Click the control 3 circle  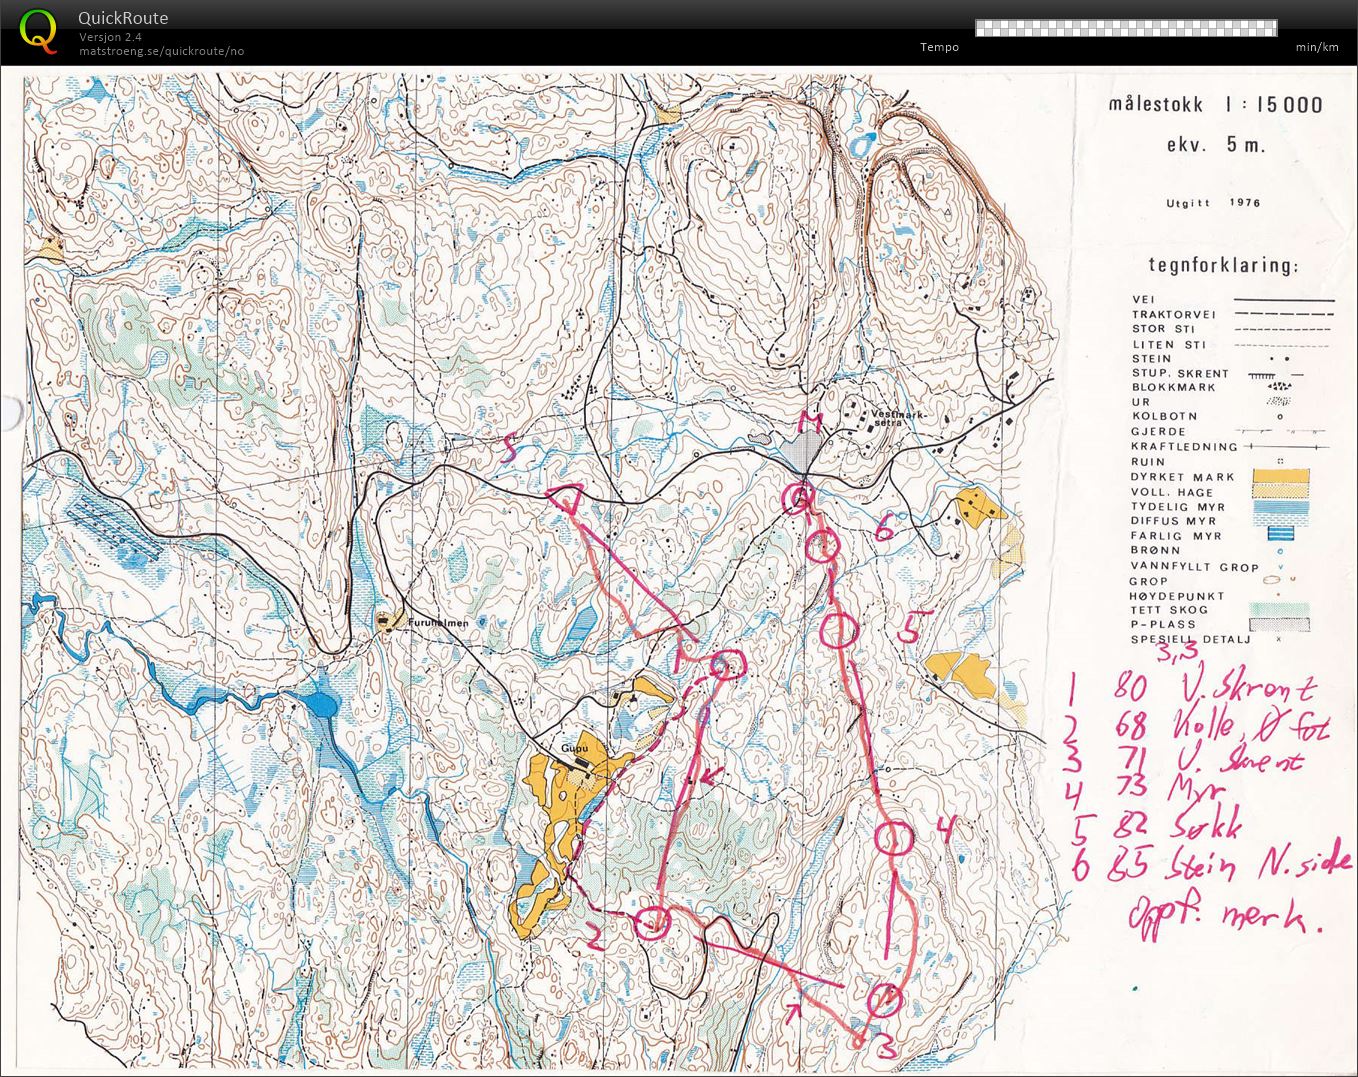tap(886, 999)
